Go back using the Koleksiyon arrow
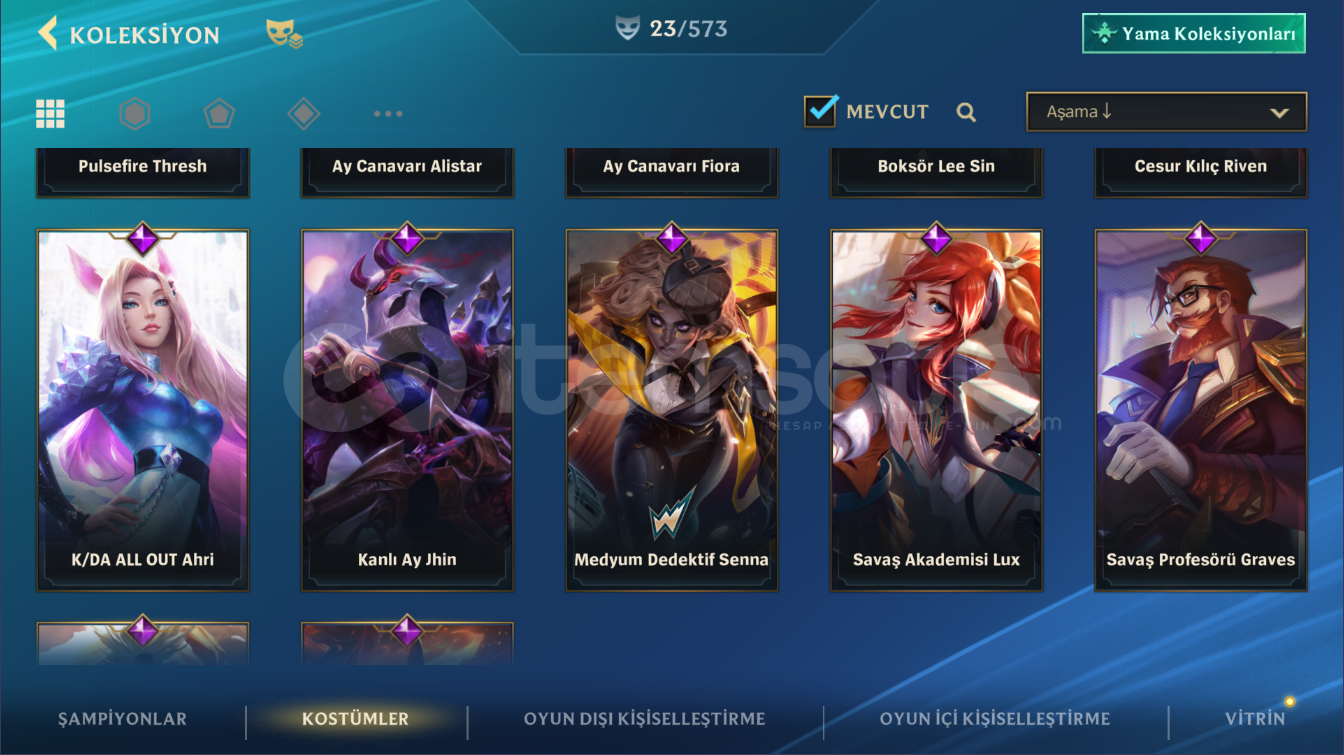 point(48,33)
